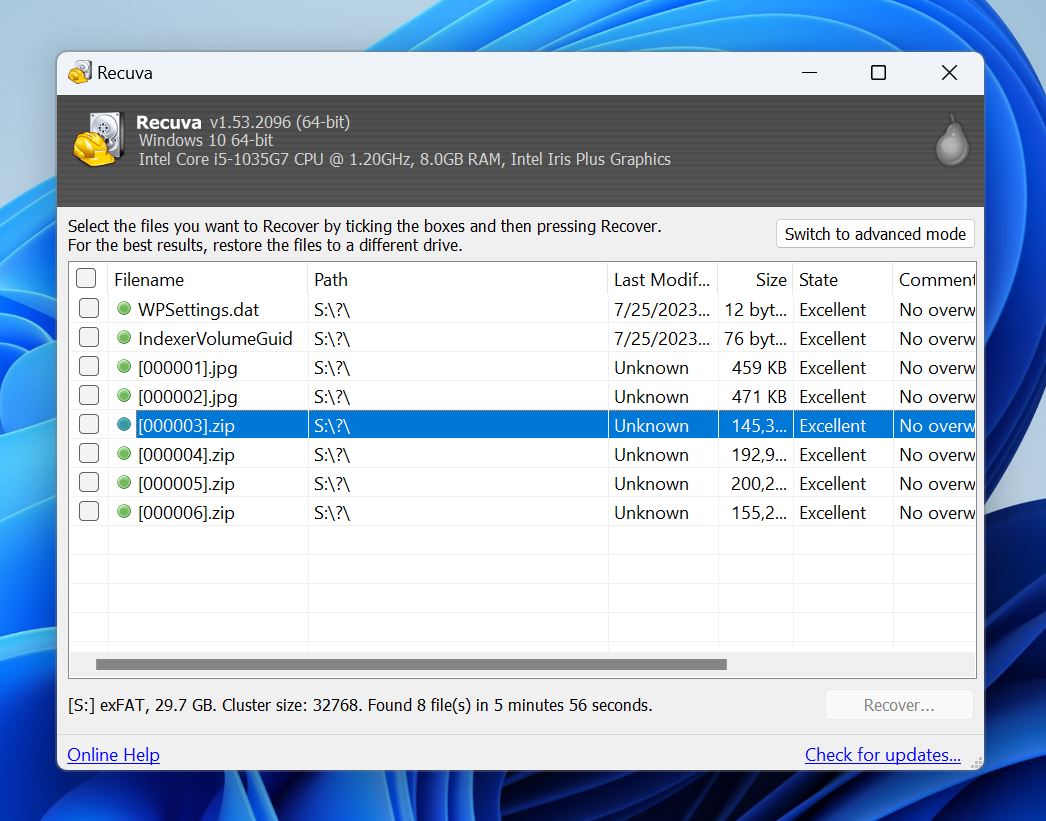Click the small Recuva icon in title bar

[x=79, y=72]
